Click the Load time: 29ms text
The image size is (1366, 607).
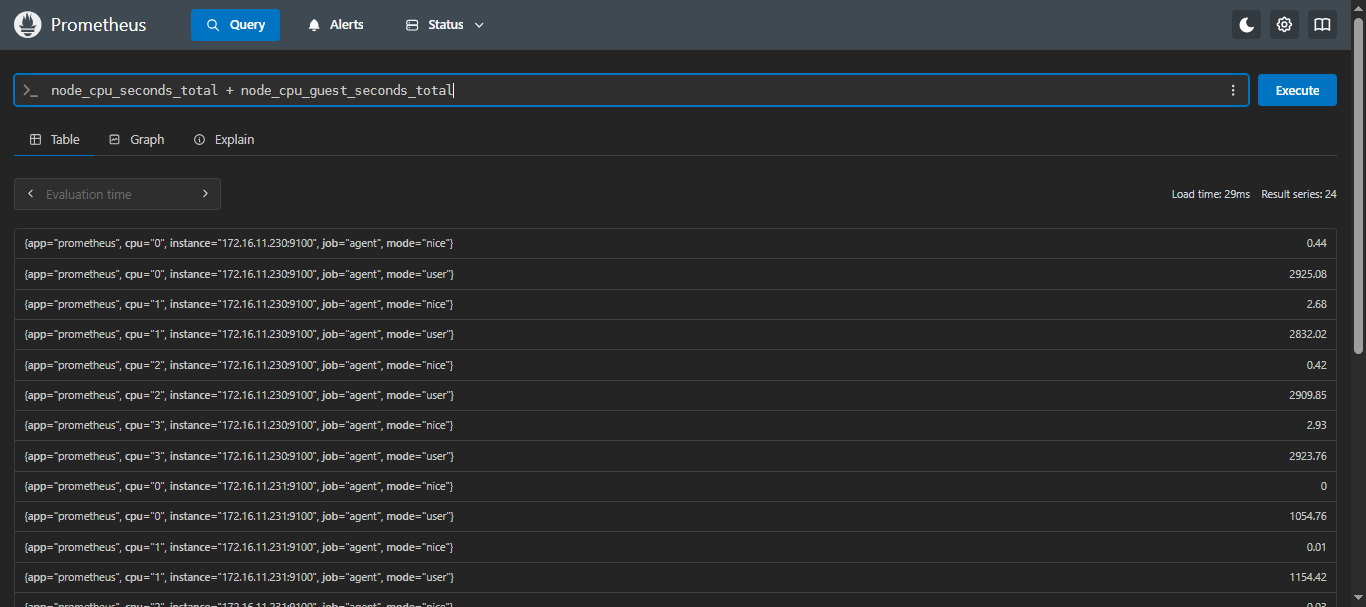pos(1211,194)
